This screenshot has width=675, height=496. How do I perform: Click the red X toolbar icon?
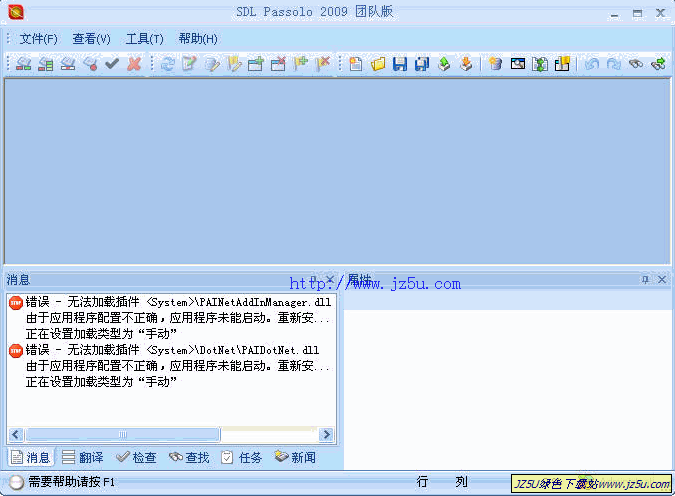(x=134, y=64)
